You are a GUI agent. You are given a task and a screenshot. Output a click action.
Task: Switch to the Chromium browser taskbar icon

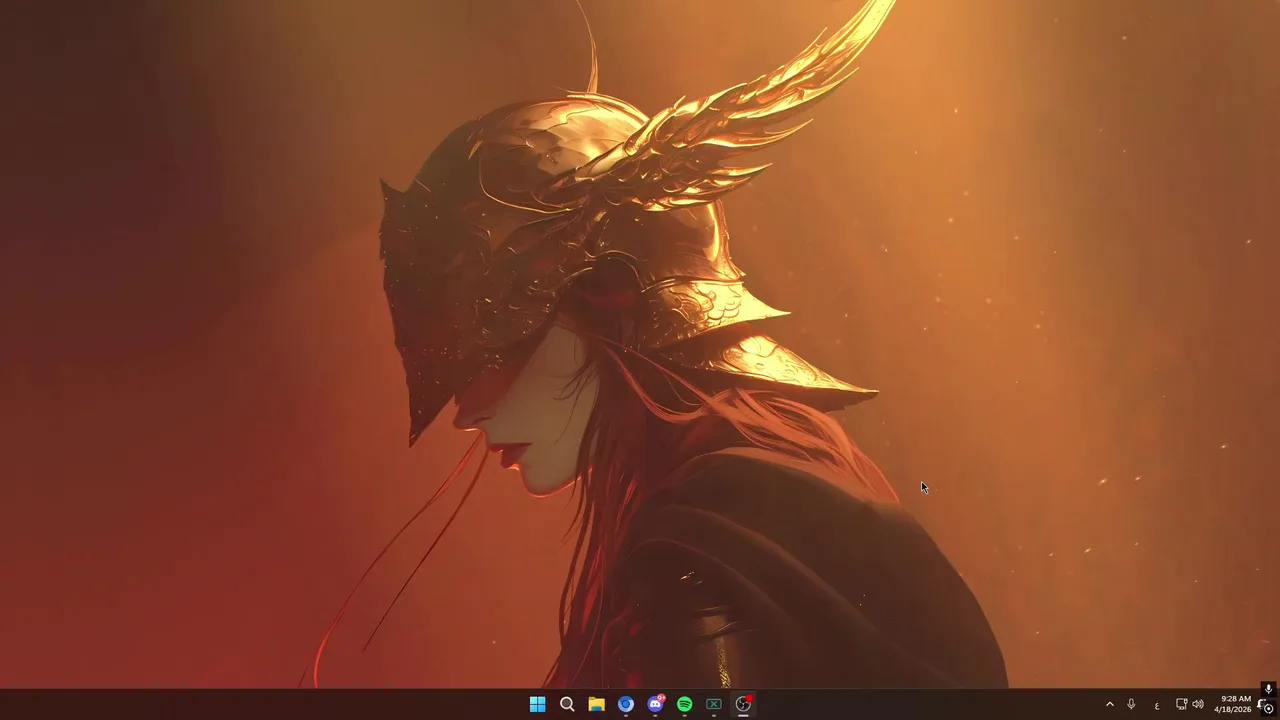click(626, 704)
